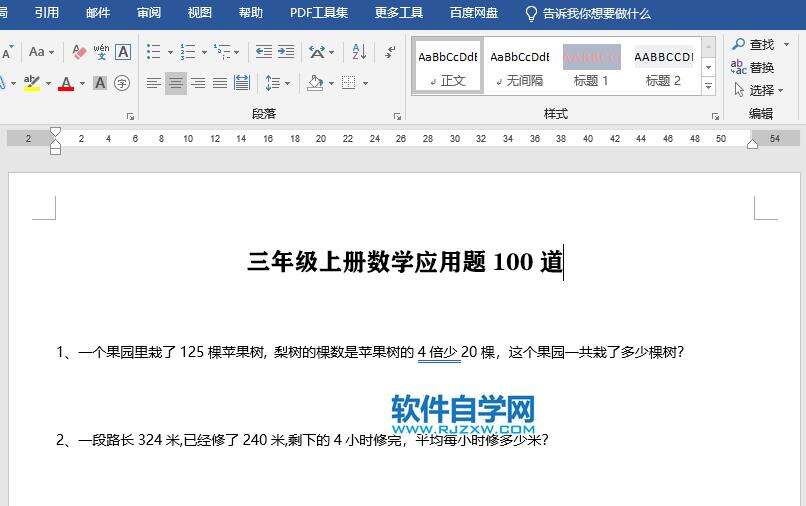Apply bulleted list formatting

pyautogui.click(x=153, y=52)
